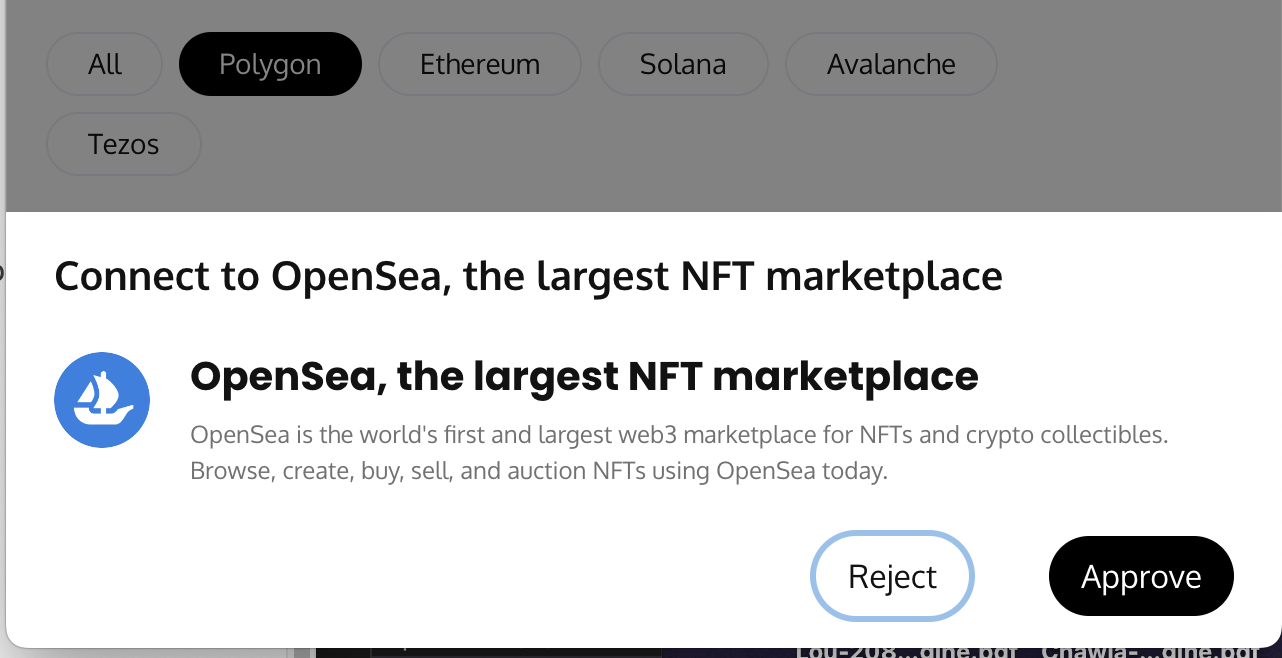Choose the Polygon network filter
Image resolution: width=1282 pixels, height=658 pixels.
click(270, 64)
